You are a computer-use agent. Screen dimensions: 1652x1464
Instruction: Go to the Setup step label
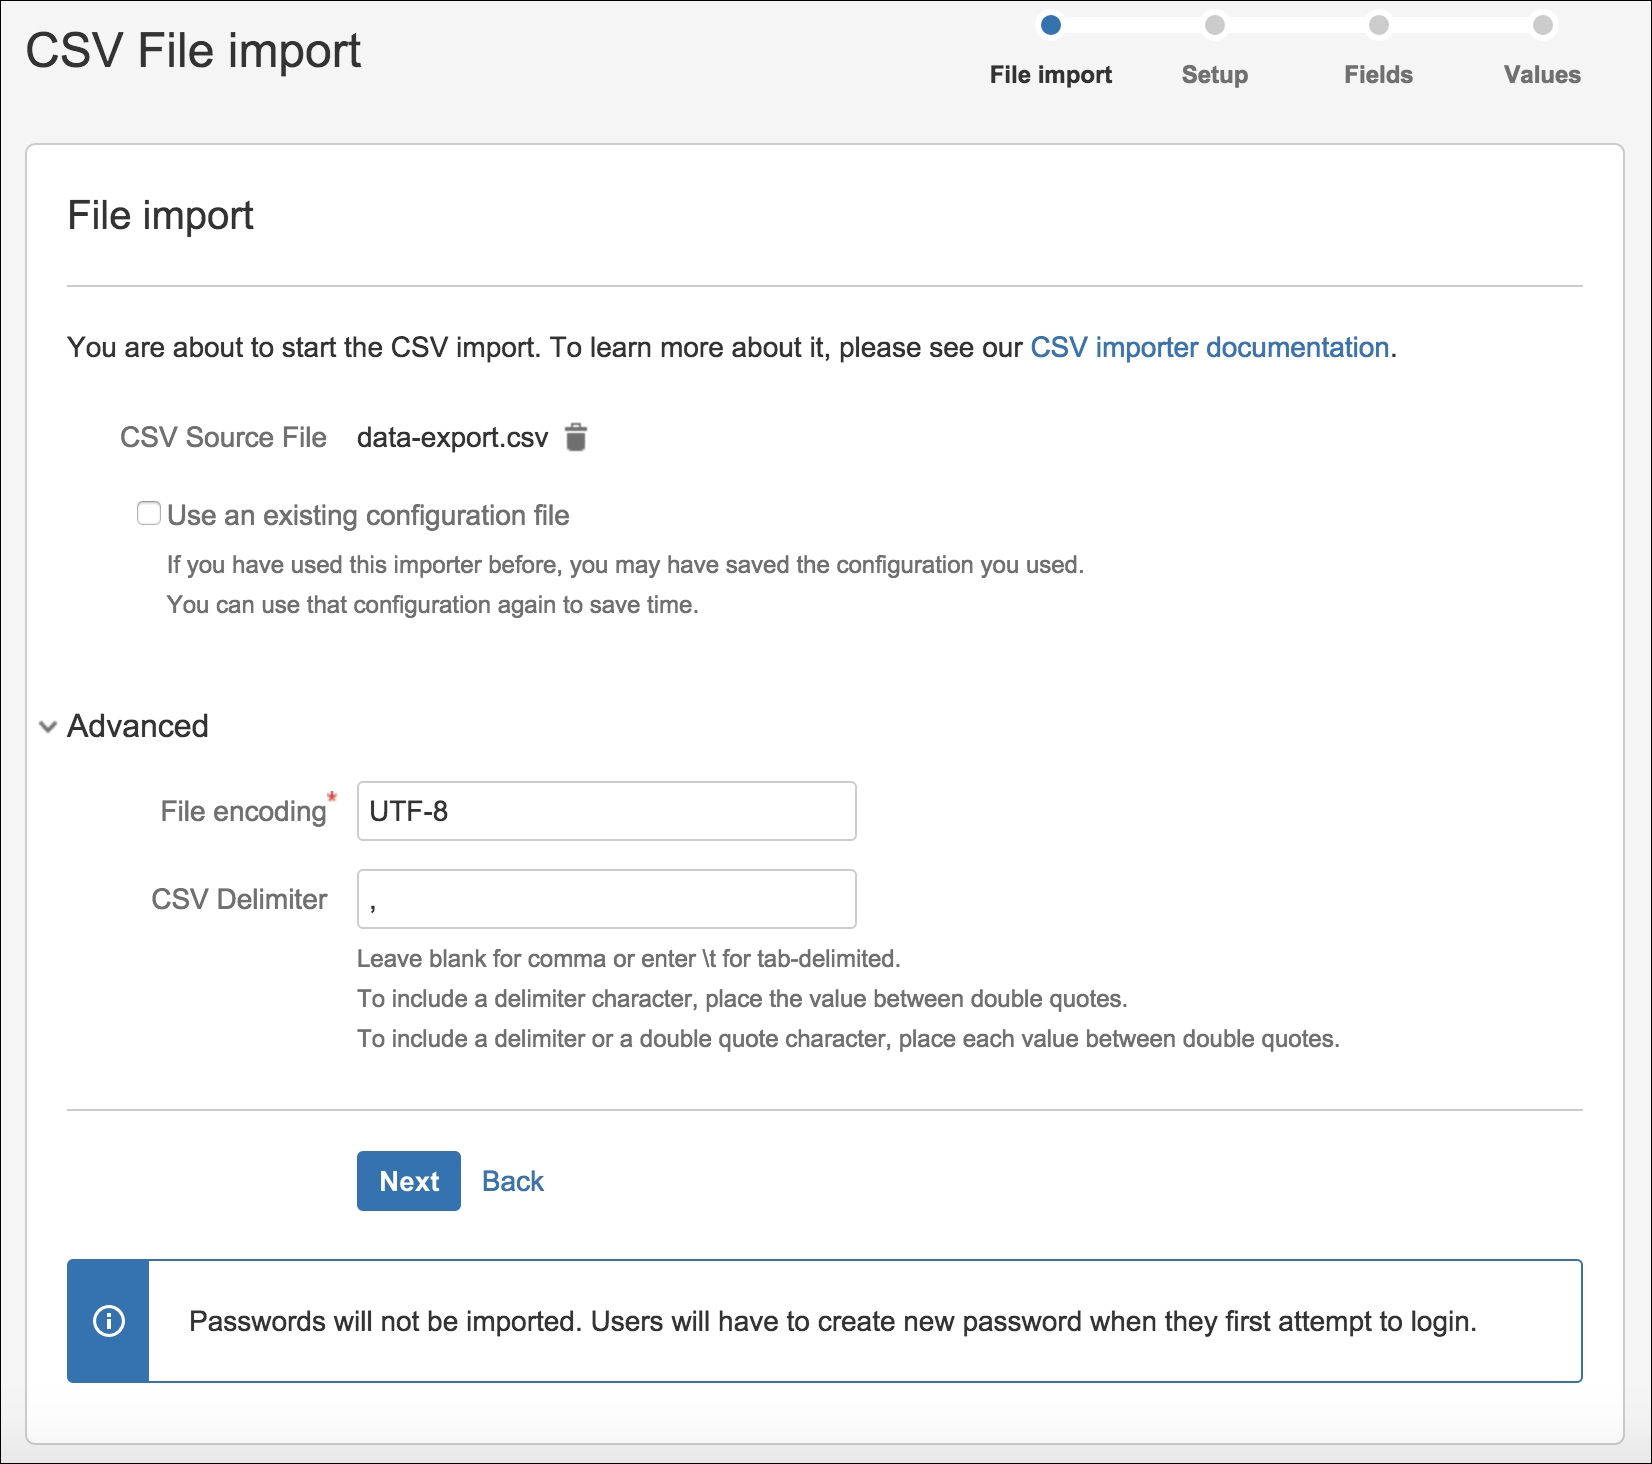(x=1214, y=75)
